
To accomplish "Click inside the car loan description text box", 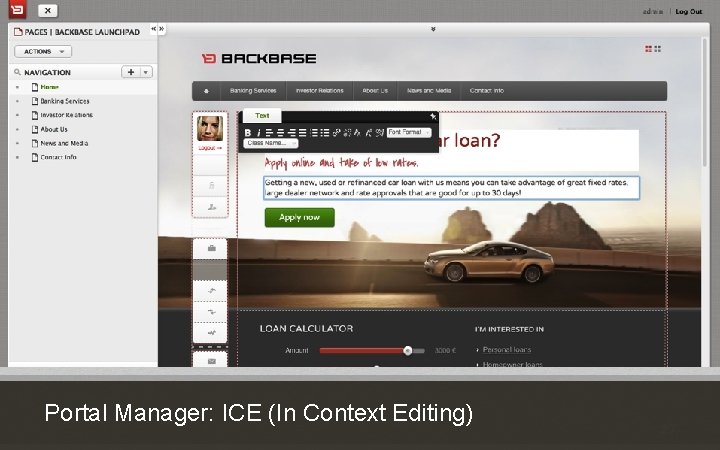I will click(x=451, y=188).
